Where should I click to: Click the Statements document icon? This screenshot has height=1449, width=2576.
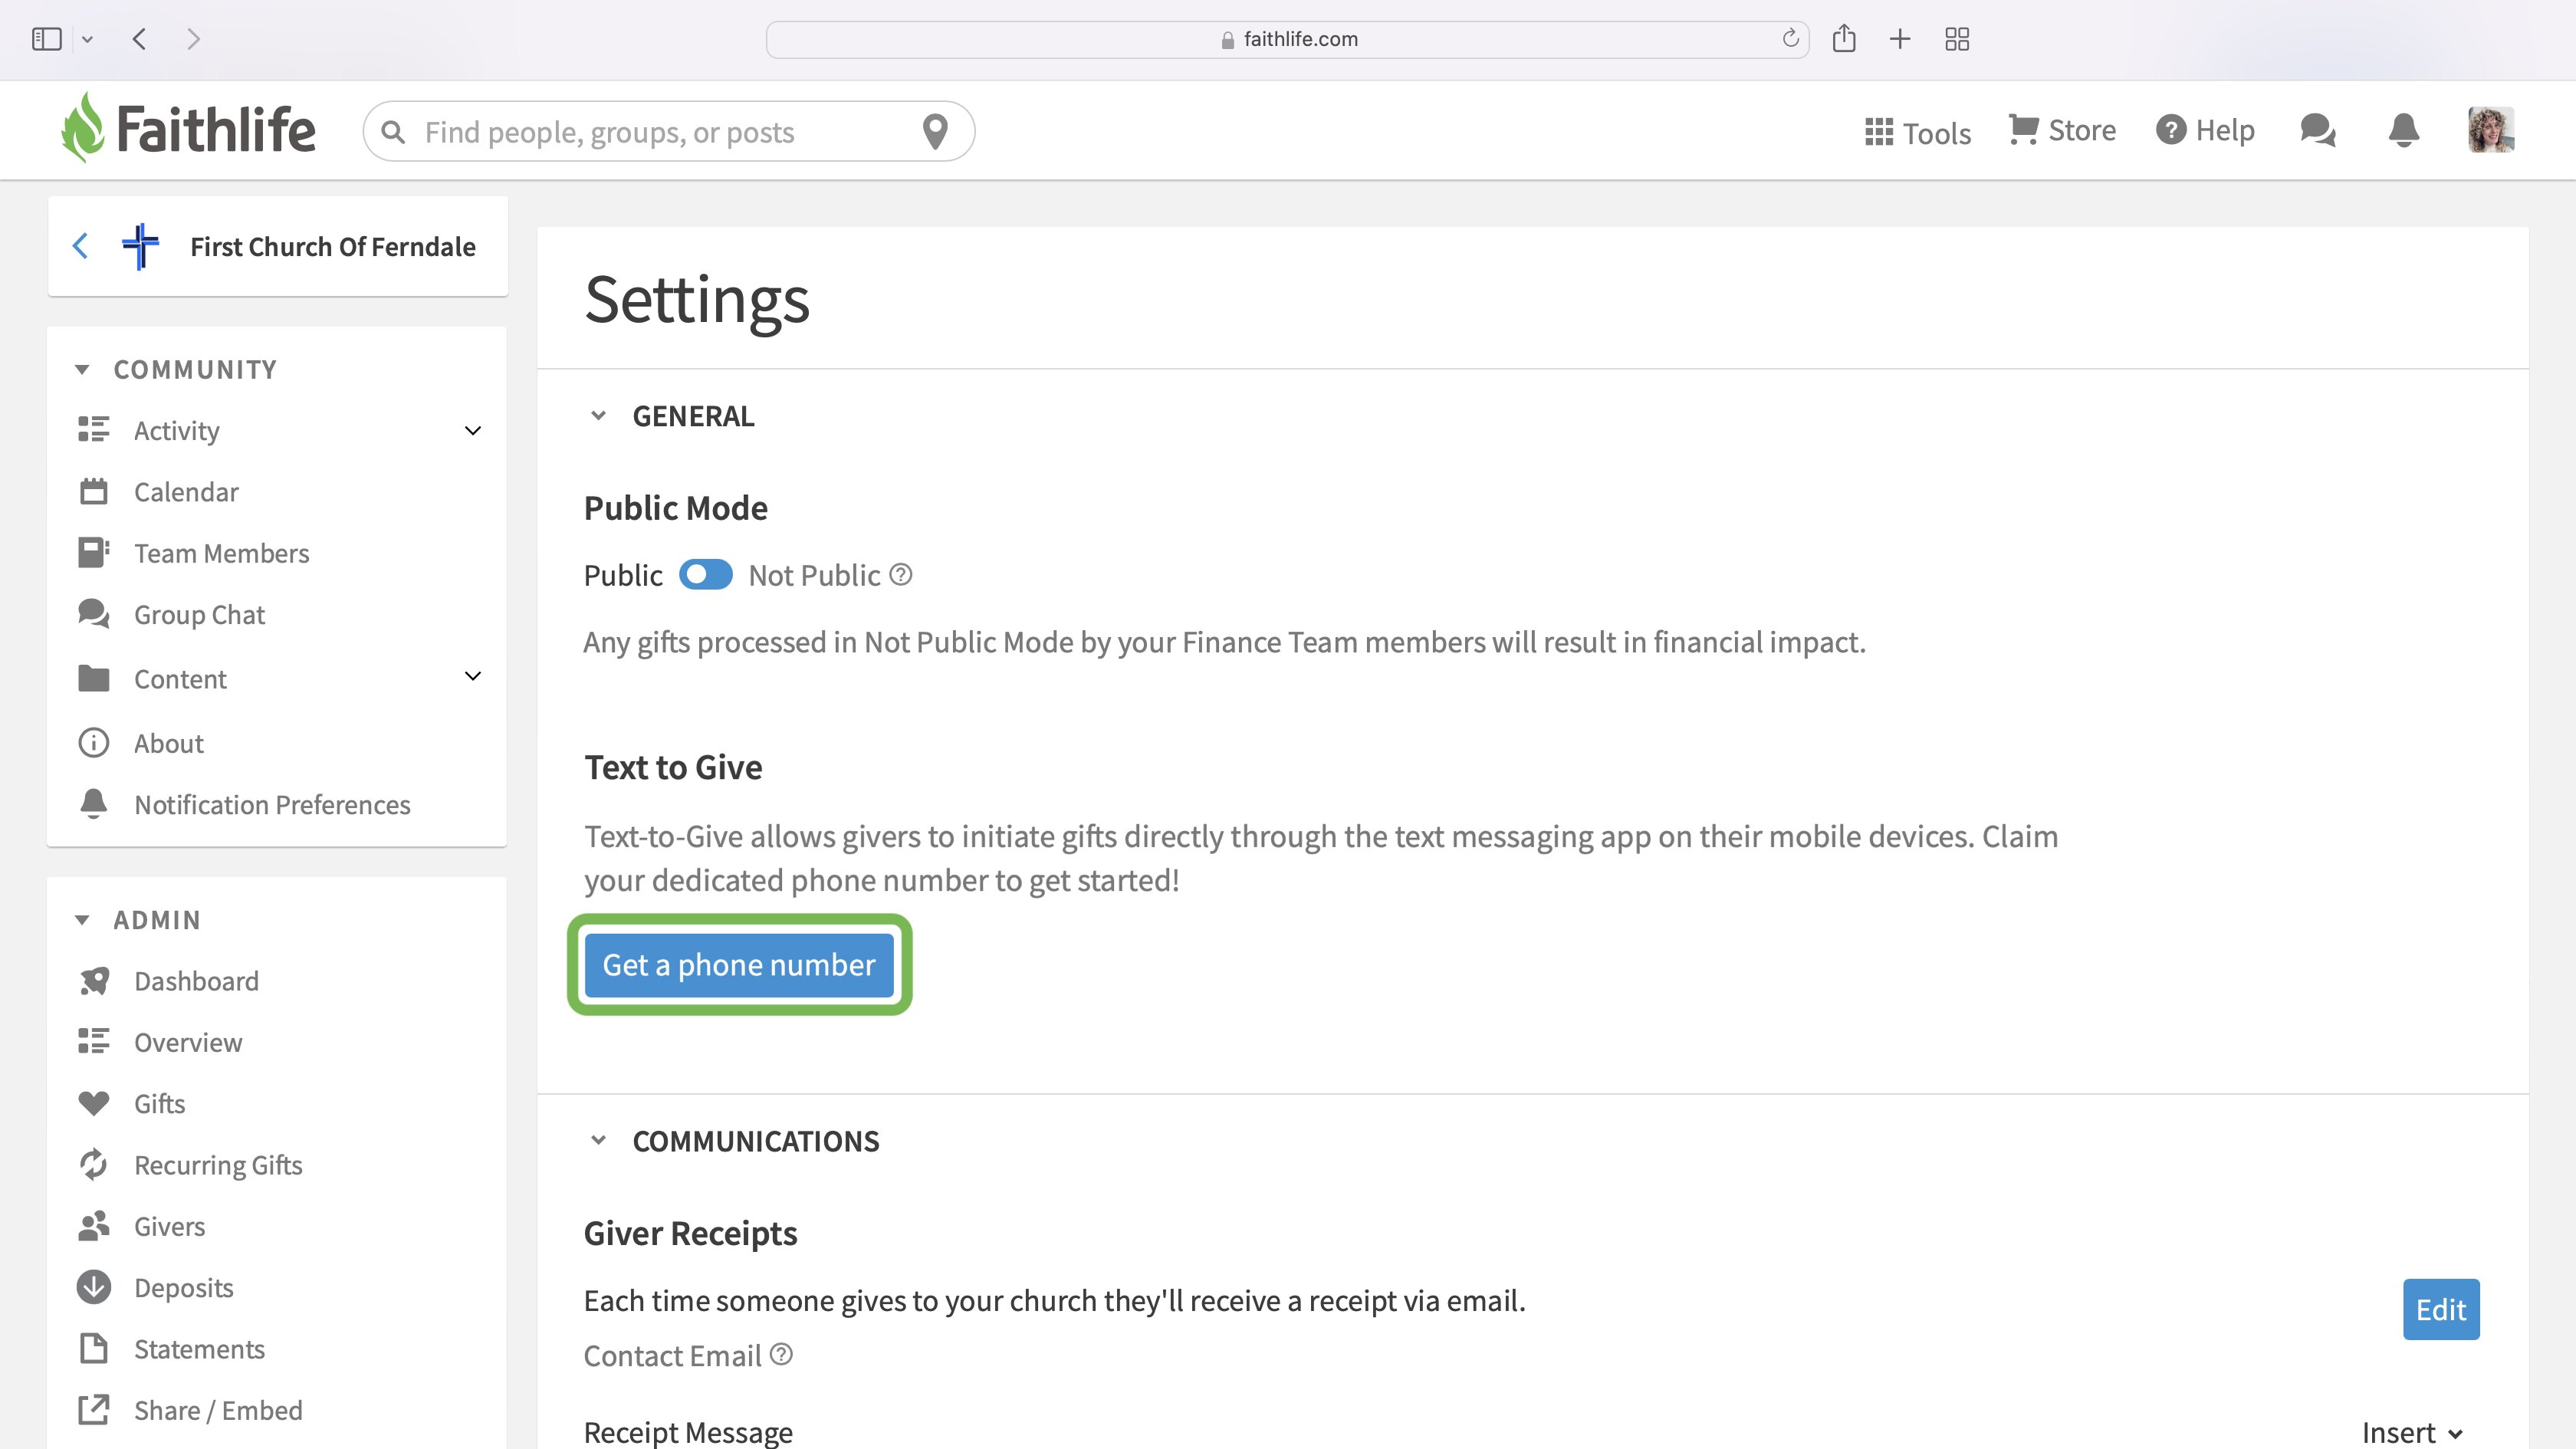click(x=94, y=1348)
